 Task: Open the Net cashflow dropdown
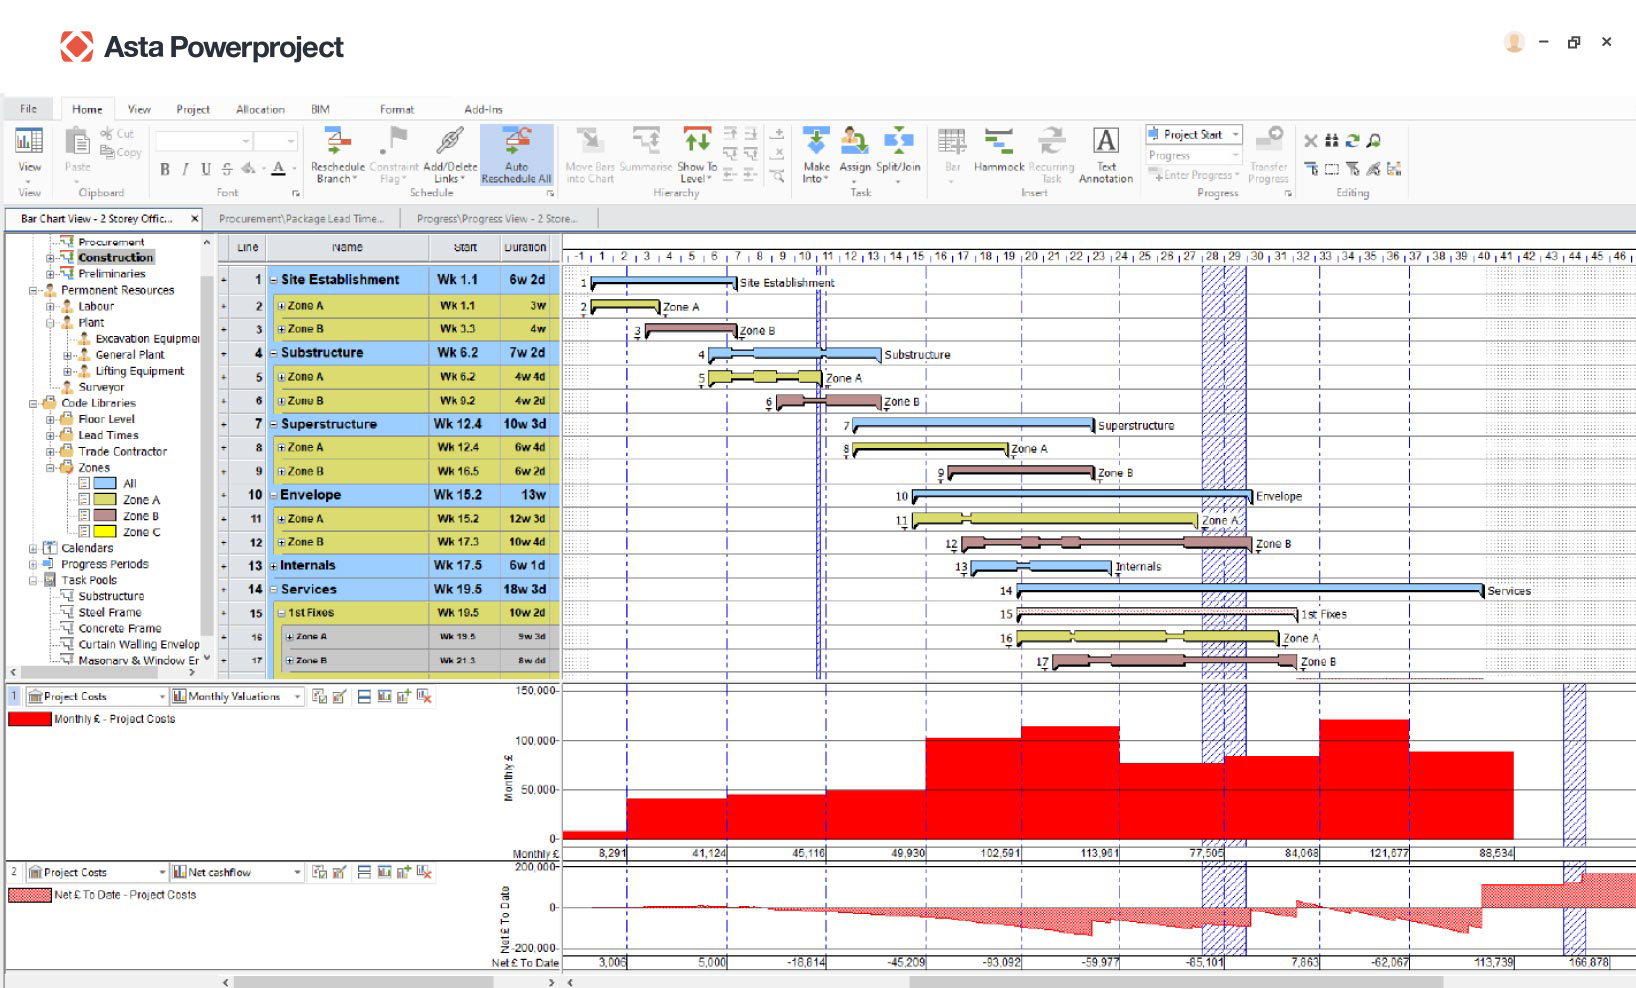click(297, 873)
